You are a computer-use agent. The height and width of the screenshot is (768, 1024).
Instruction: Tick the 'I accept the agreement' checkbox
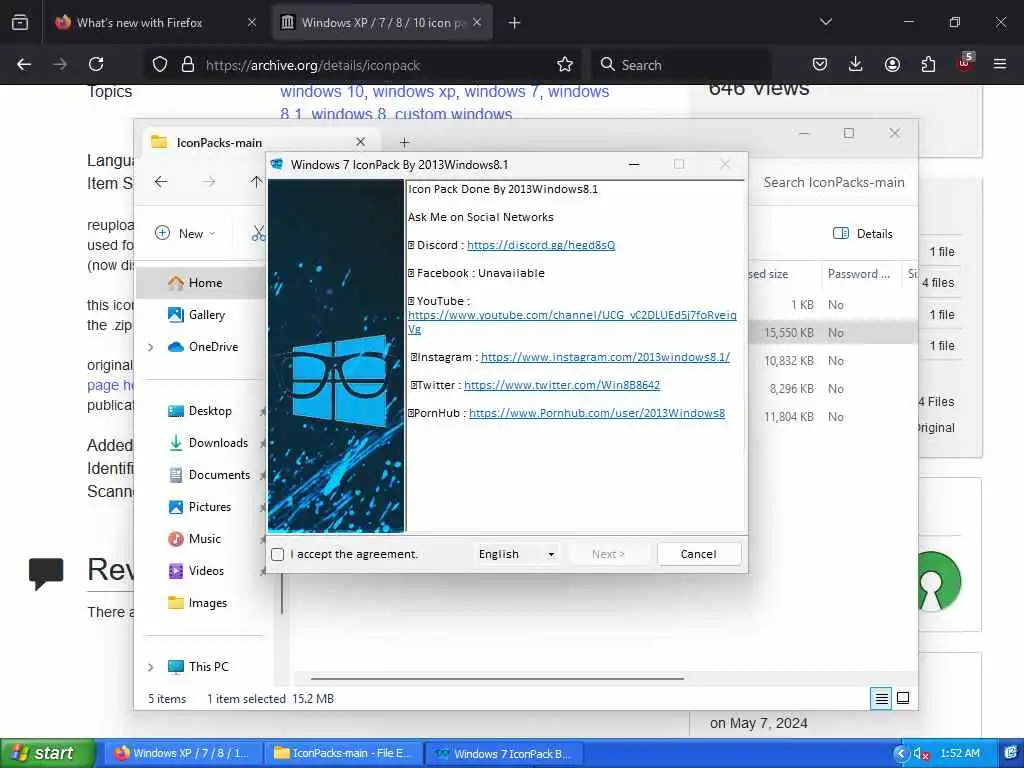coord(278,554)
